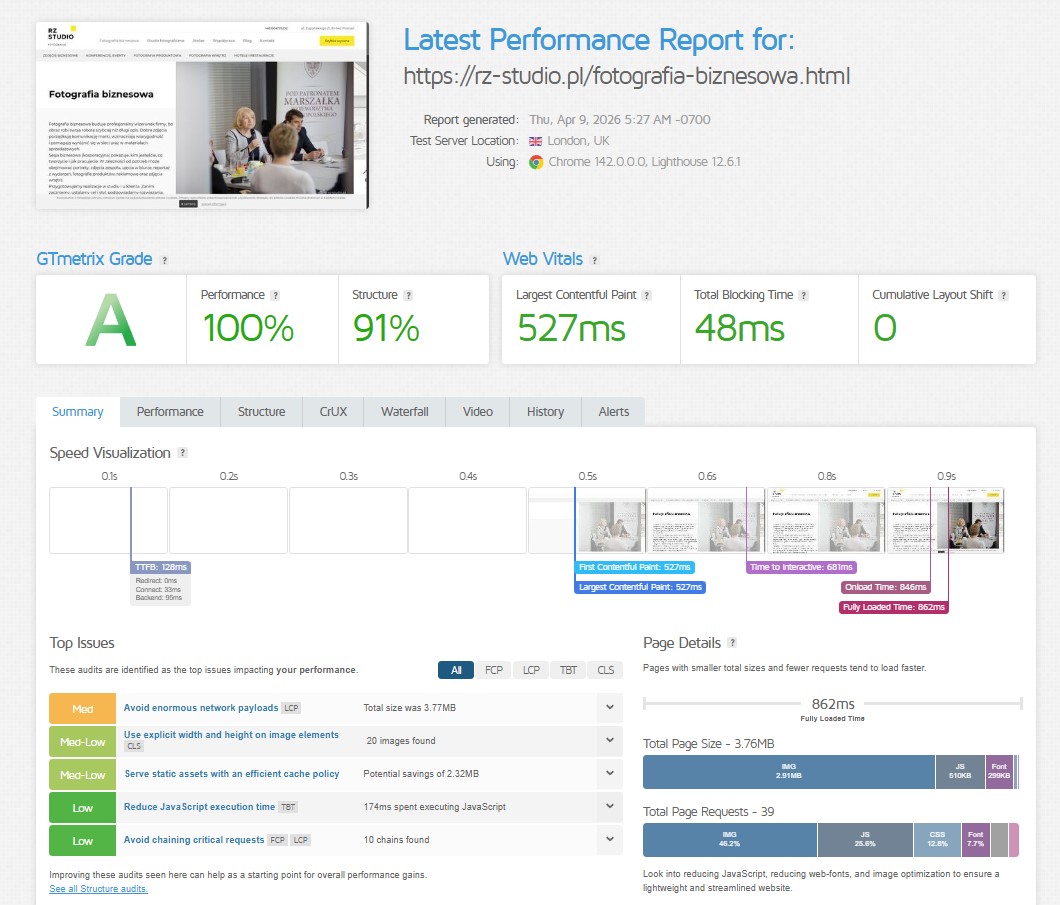Switch to the Waterfall tab
This screenshot has width=1060, height=905.
pos(404,412)
